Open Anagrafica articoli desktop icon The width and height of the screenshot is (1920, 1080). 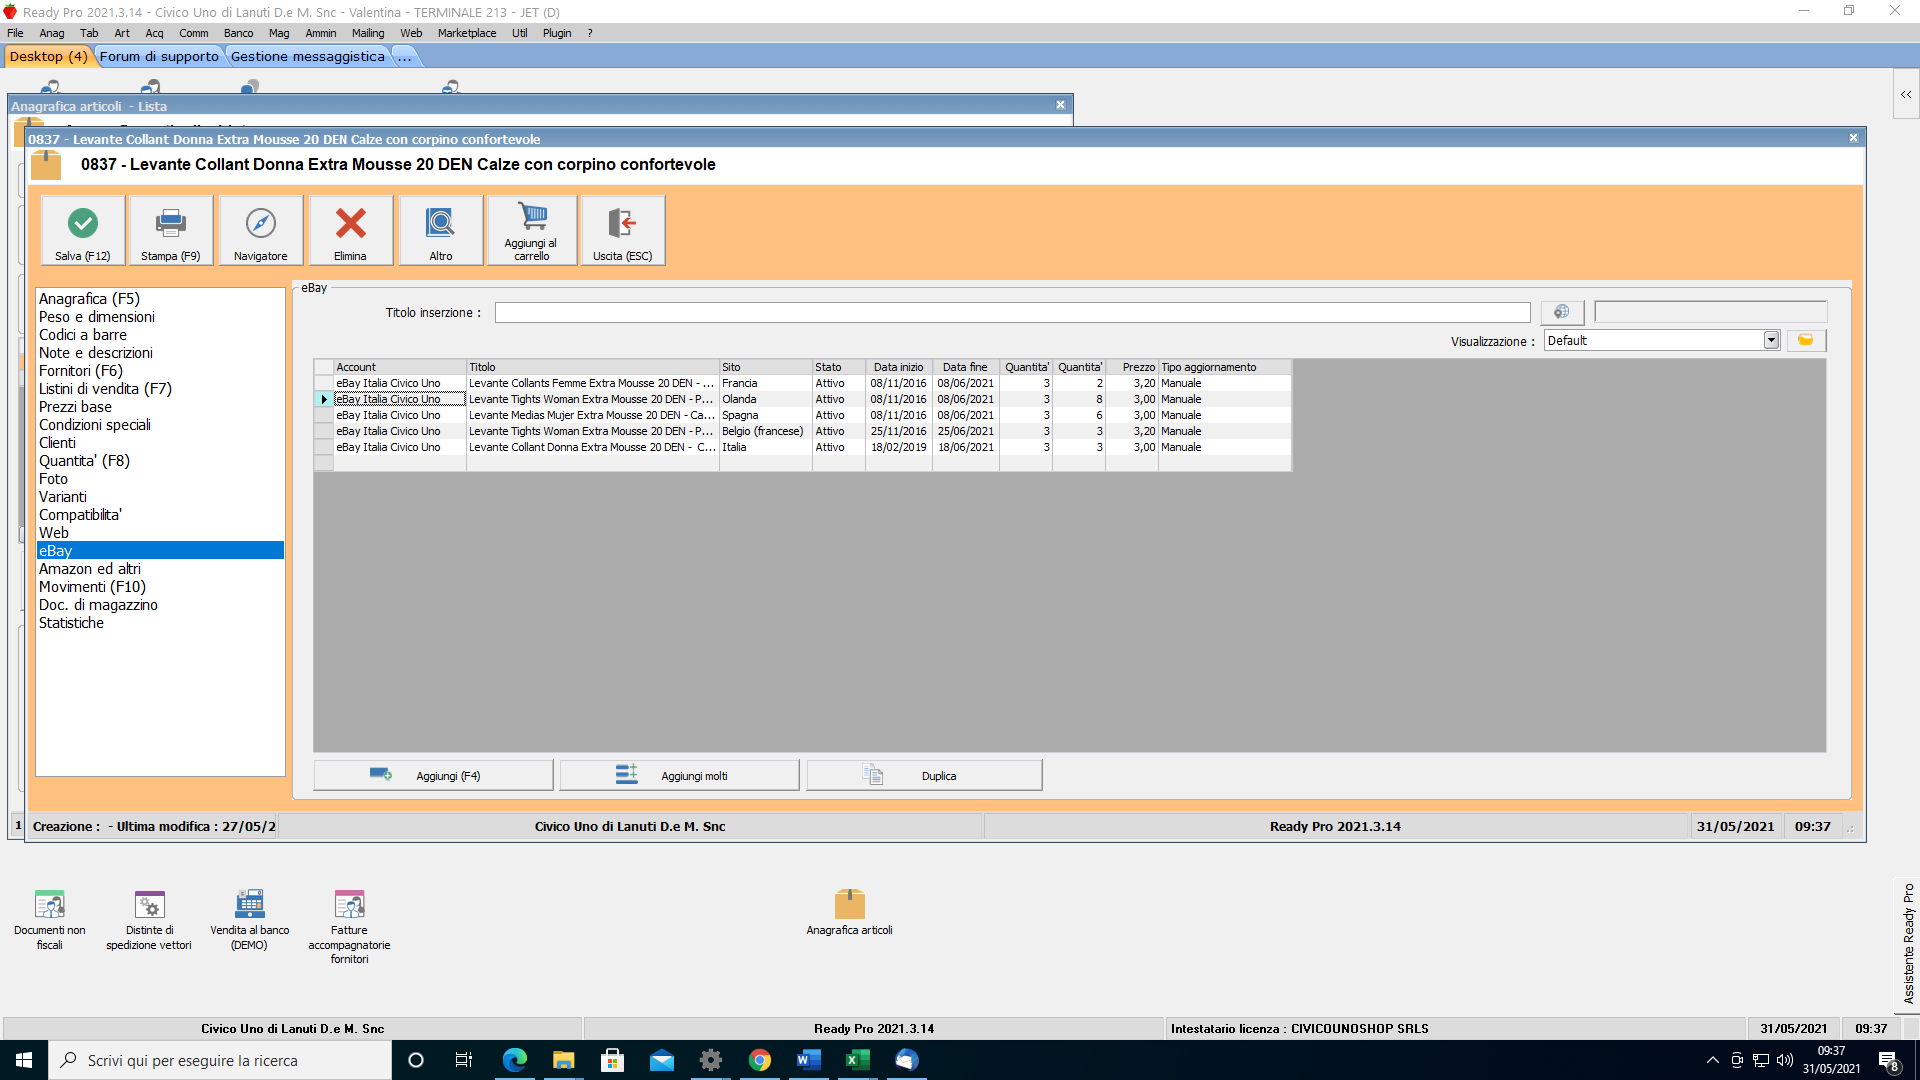[849, 912]
